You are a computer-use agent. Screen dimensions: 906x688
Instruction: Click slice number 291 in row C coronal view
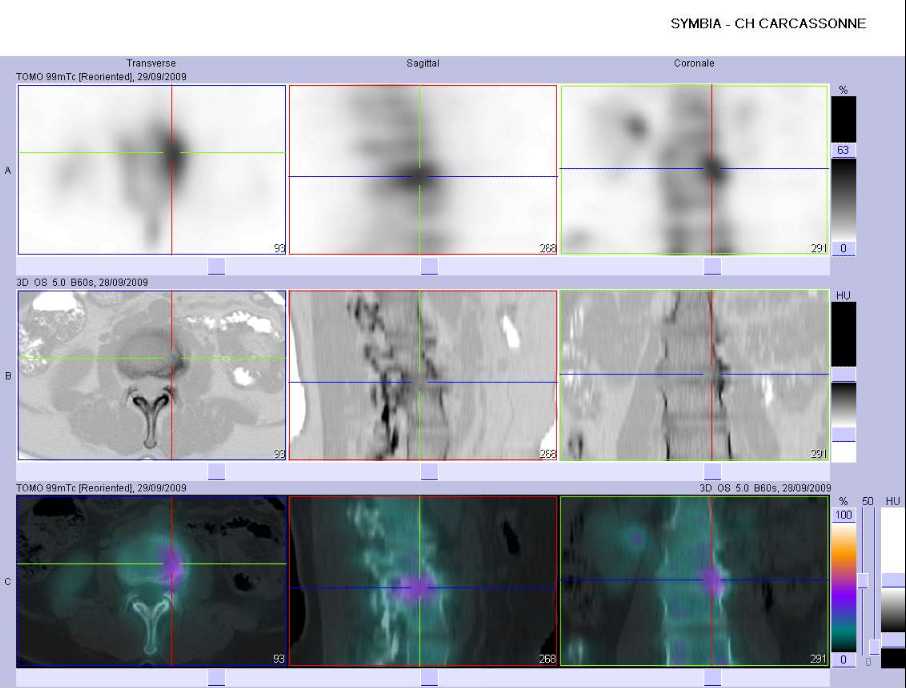(819, 659)
